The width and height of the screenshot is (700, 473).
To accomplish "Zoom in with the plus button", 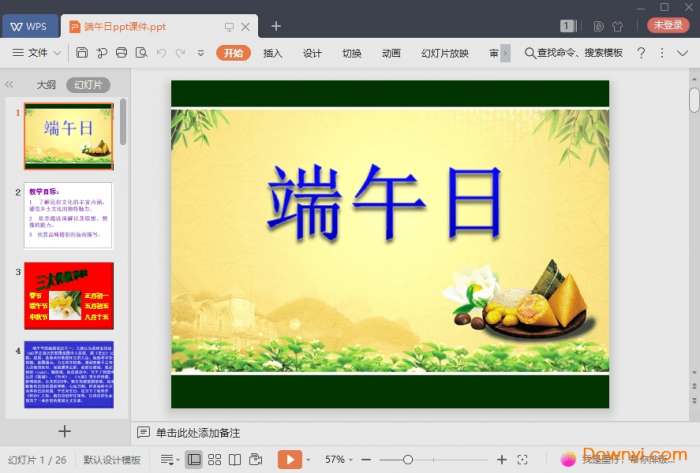I will (502, 459).
